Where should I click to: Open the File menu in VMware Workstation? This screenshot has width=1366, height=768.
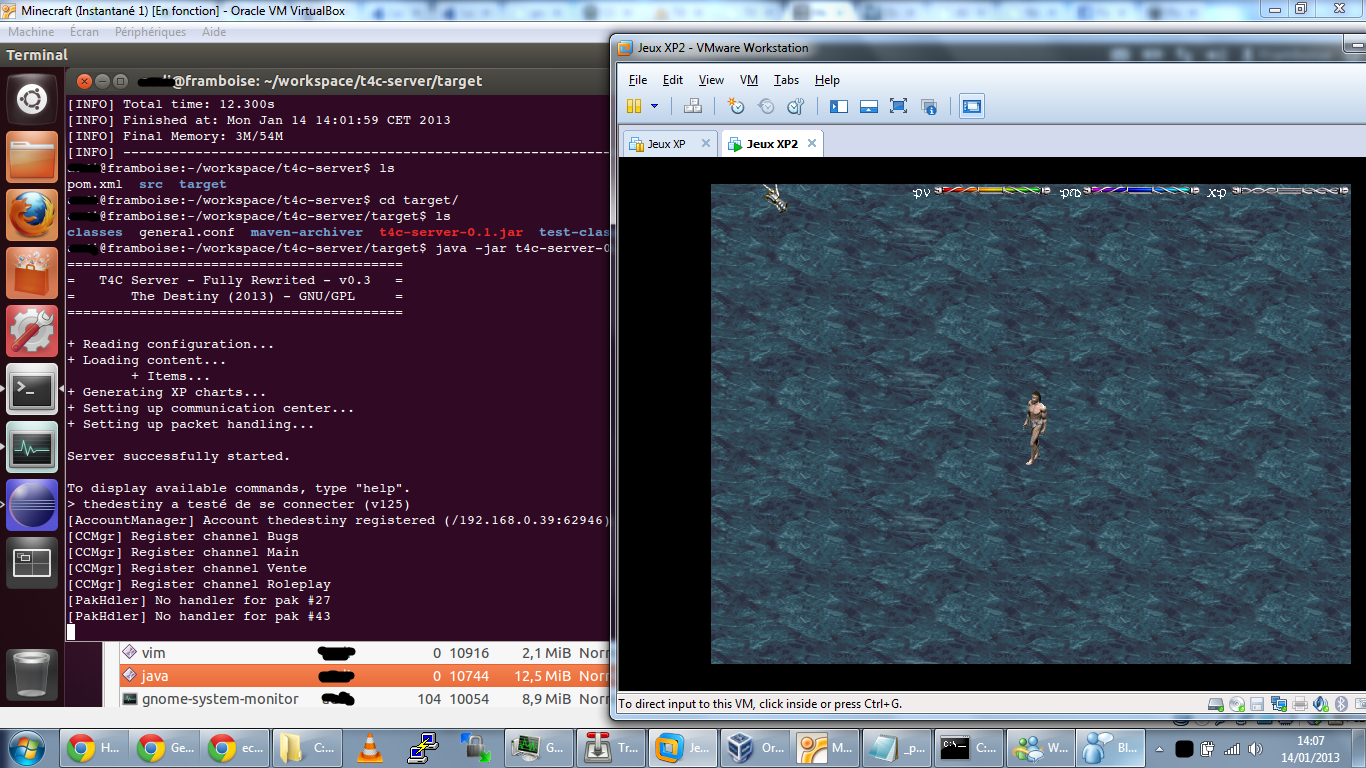click(638, 80)
